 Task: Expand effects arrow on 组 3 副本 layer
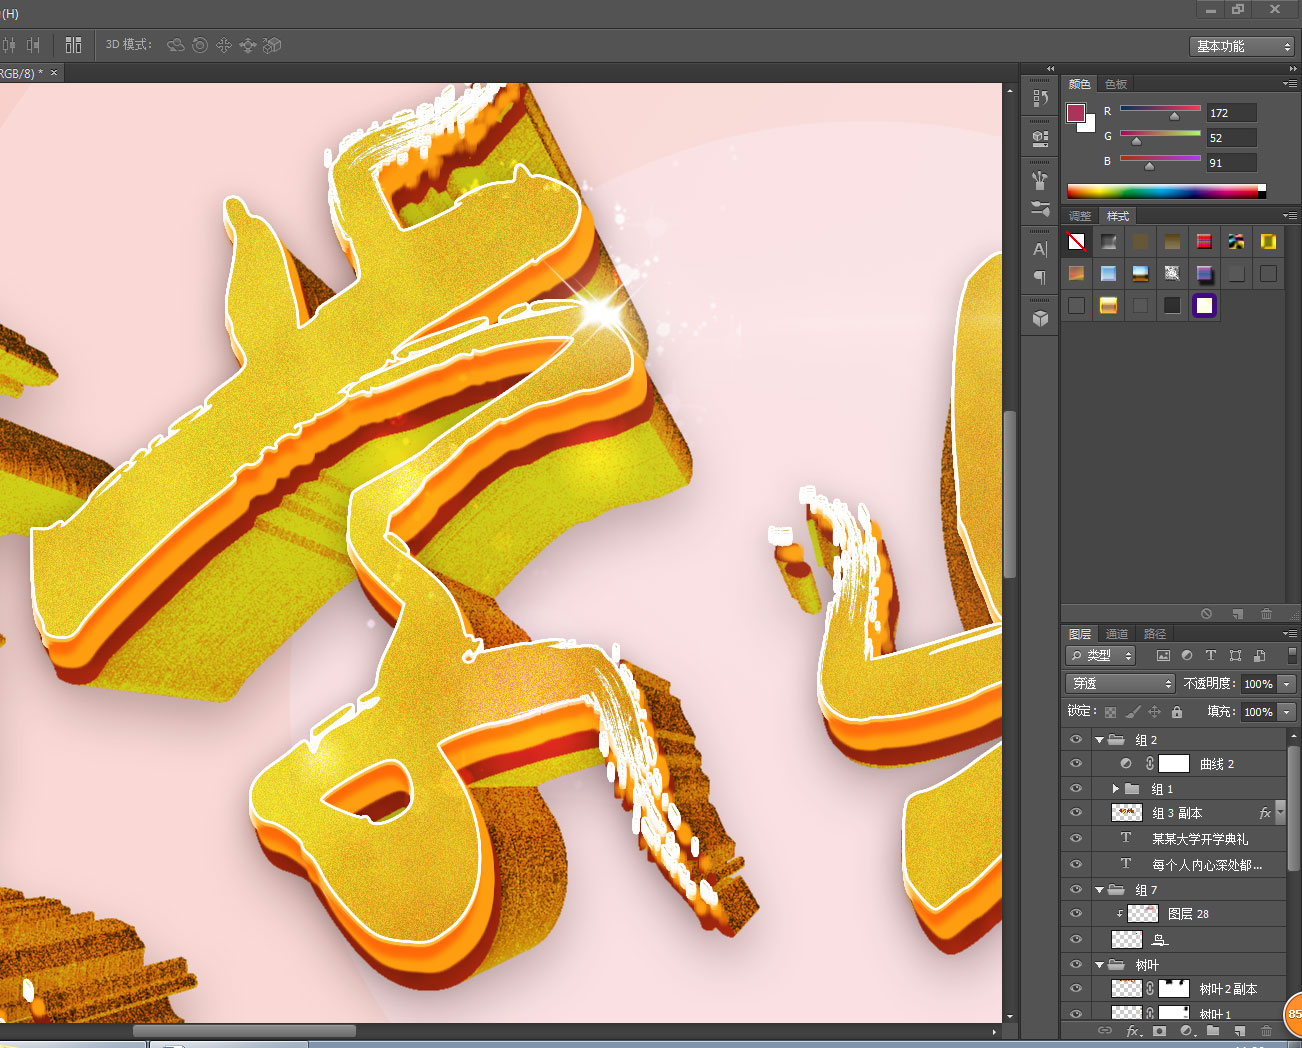point(1281,813)
